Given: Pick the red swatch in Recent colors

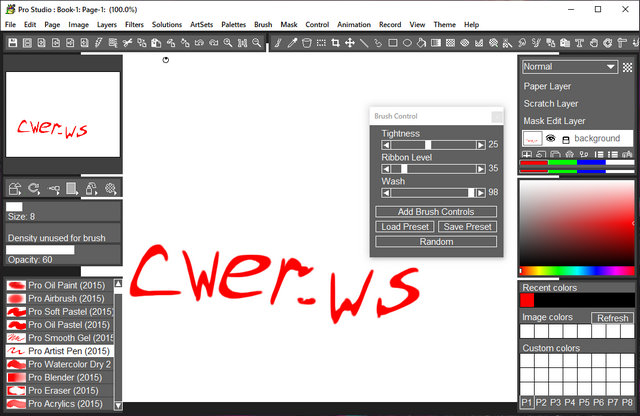Looking at the screenshot, I should [527, 300].
